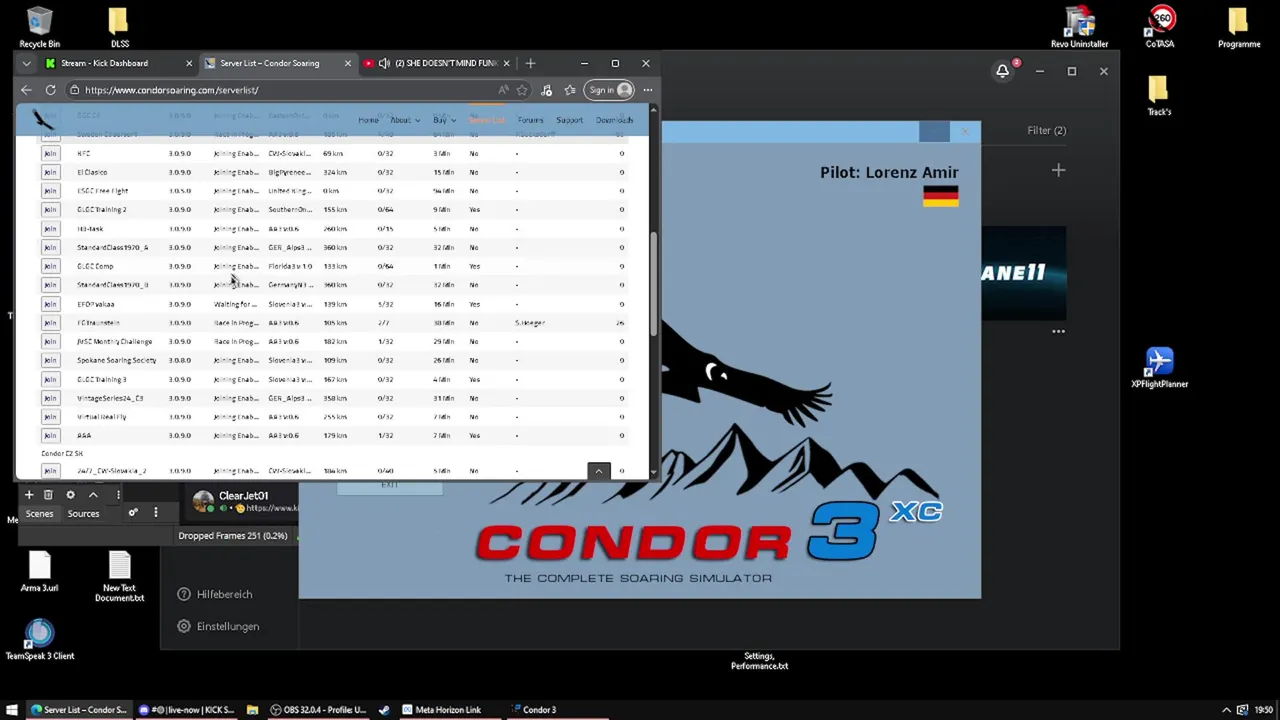Open the browser favorites list icon
1280x720 pixels.
click(x=570, y=90)
